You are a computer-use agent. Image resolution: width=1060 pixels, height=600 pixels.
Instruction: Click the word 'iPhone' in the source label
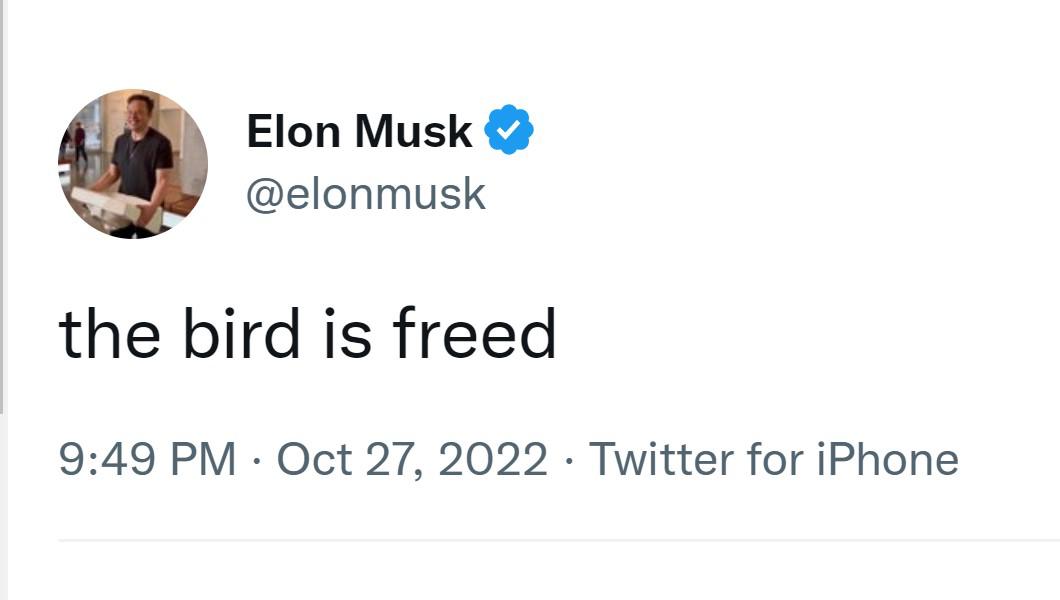point(888,459)
